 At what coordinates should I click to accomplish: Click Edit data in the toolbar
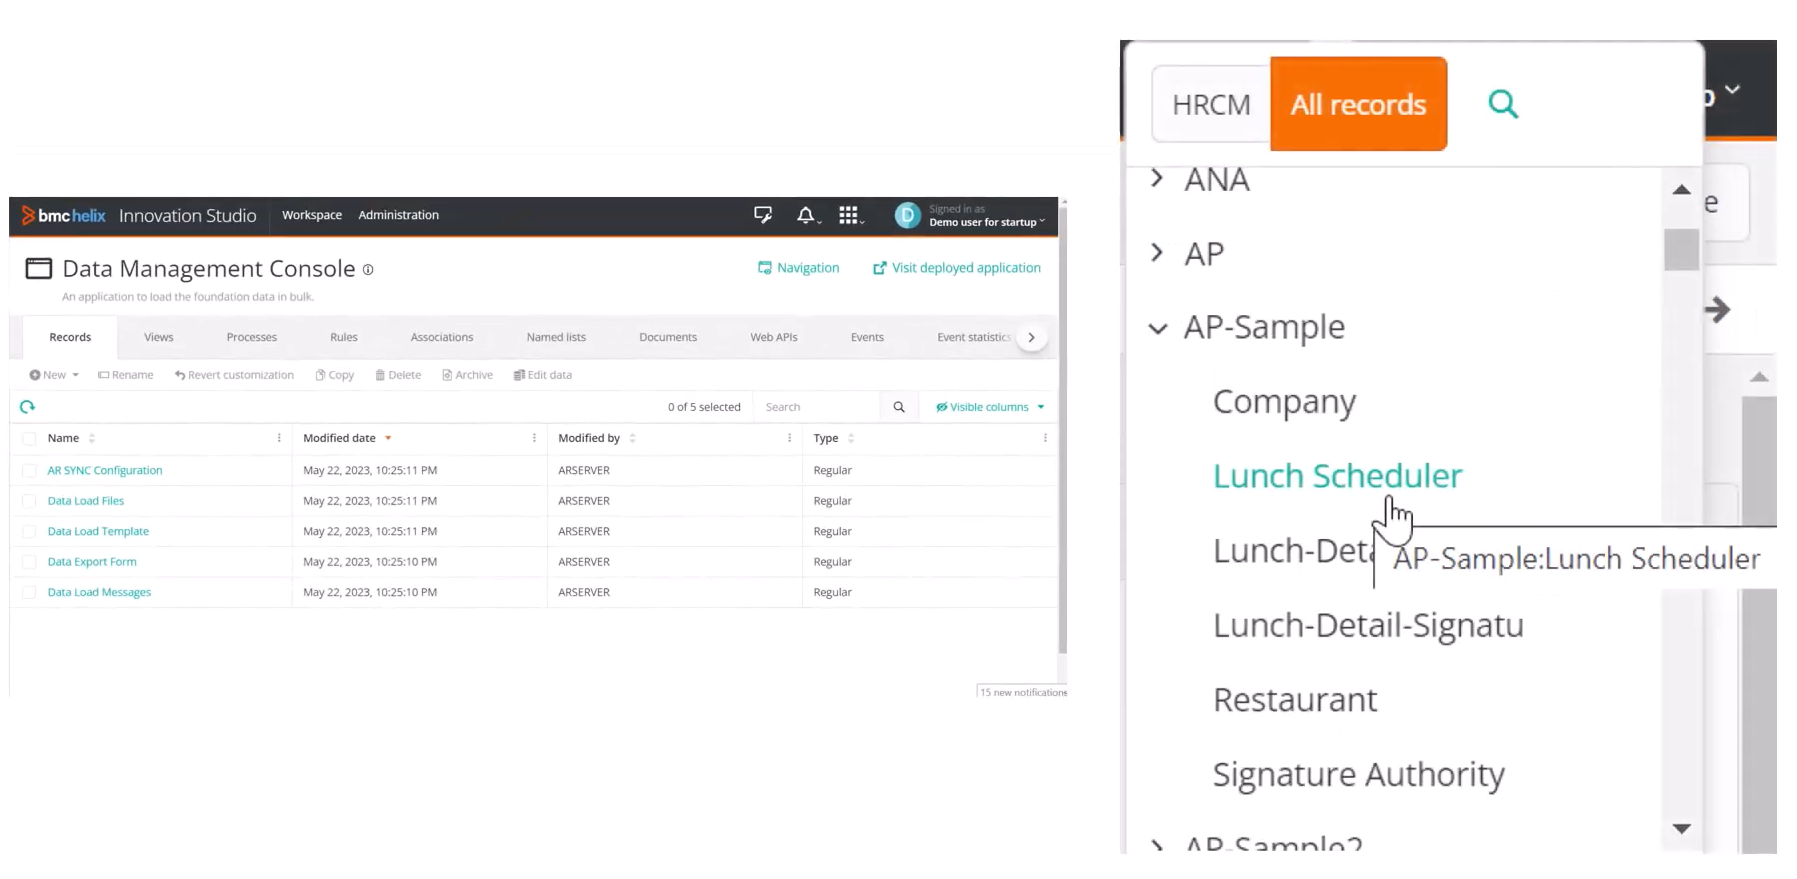[543, 375]
